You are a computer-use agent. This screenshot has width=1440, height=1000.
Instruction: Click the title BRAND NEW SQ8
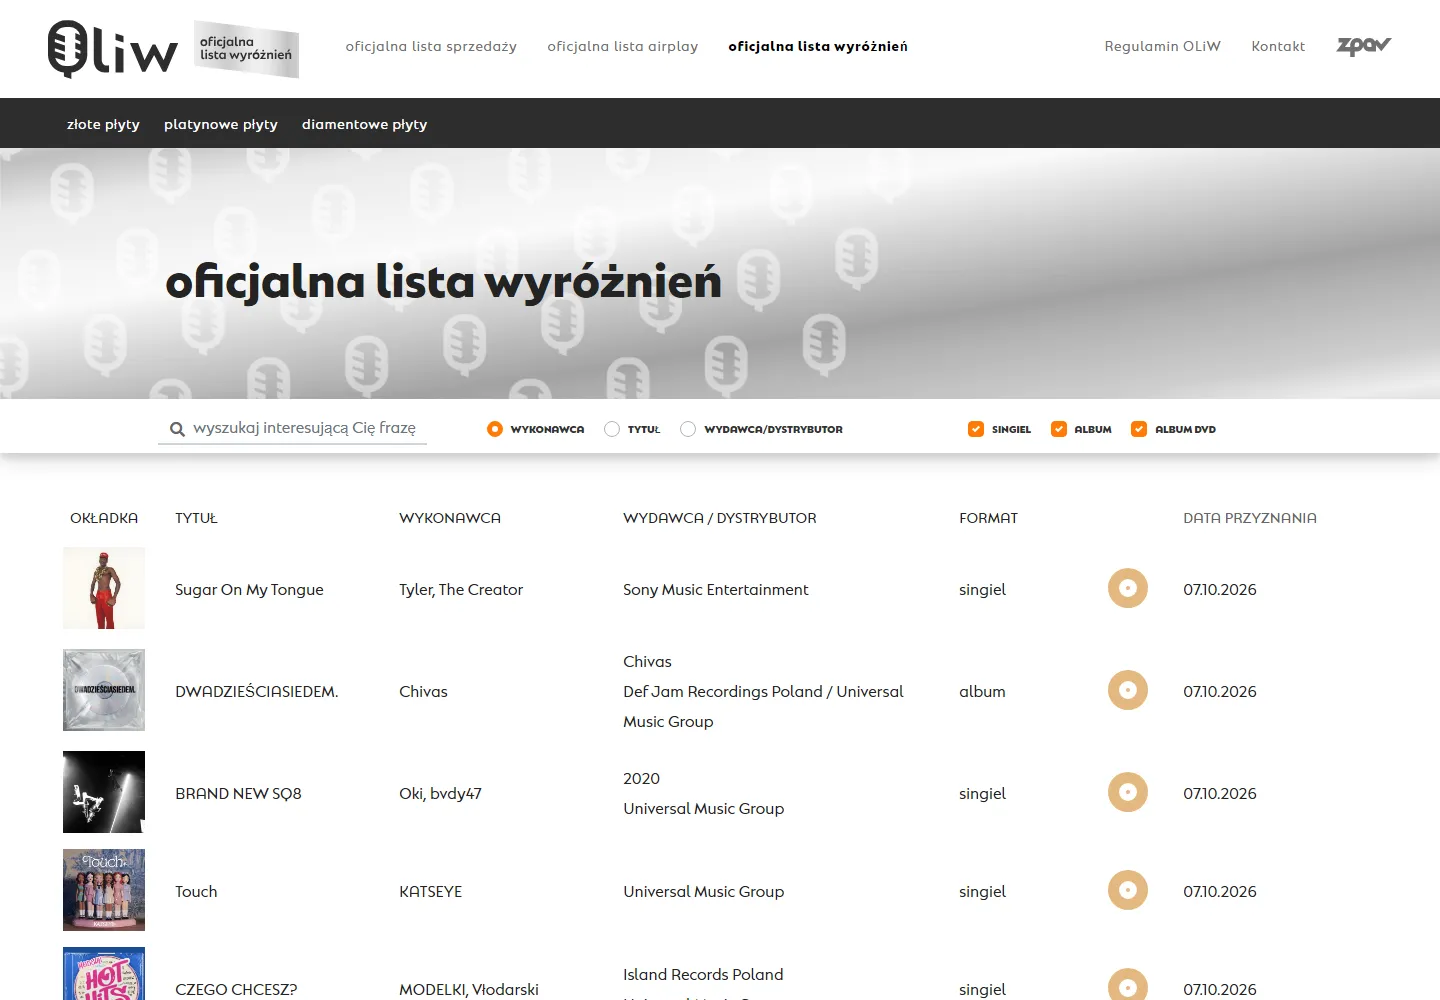coord(238,794)
